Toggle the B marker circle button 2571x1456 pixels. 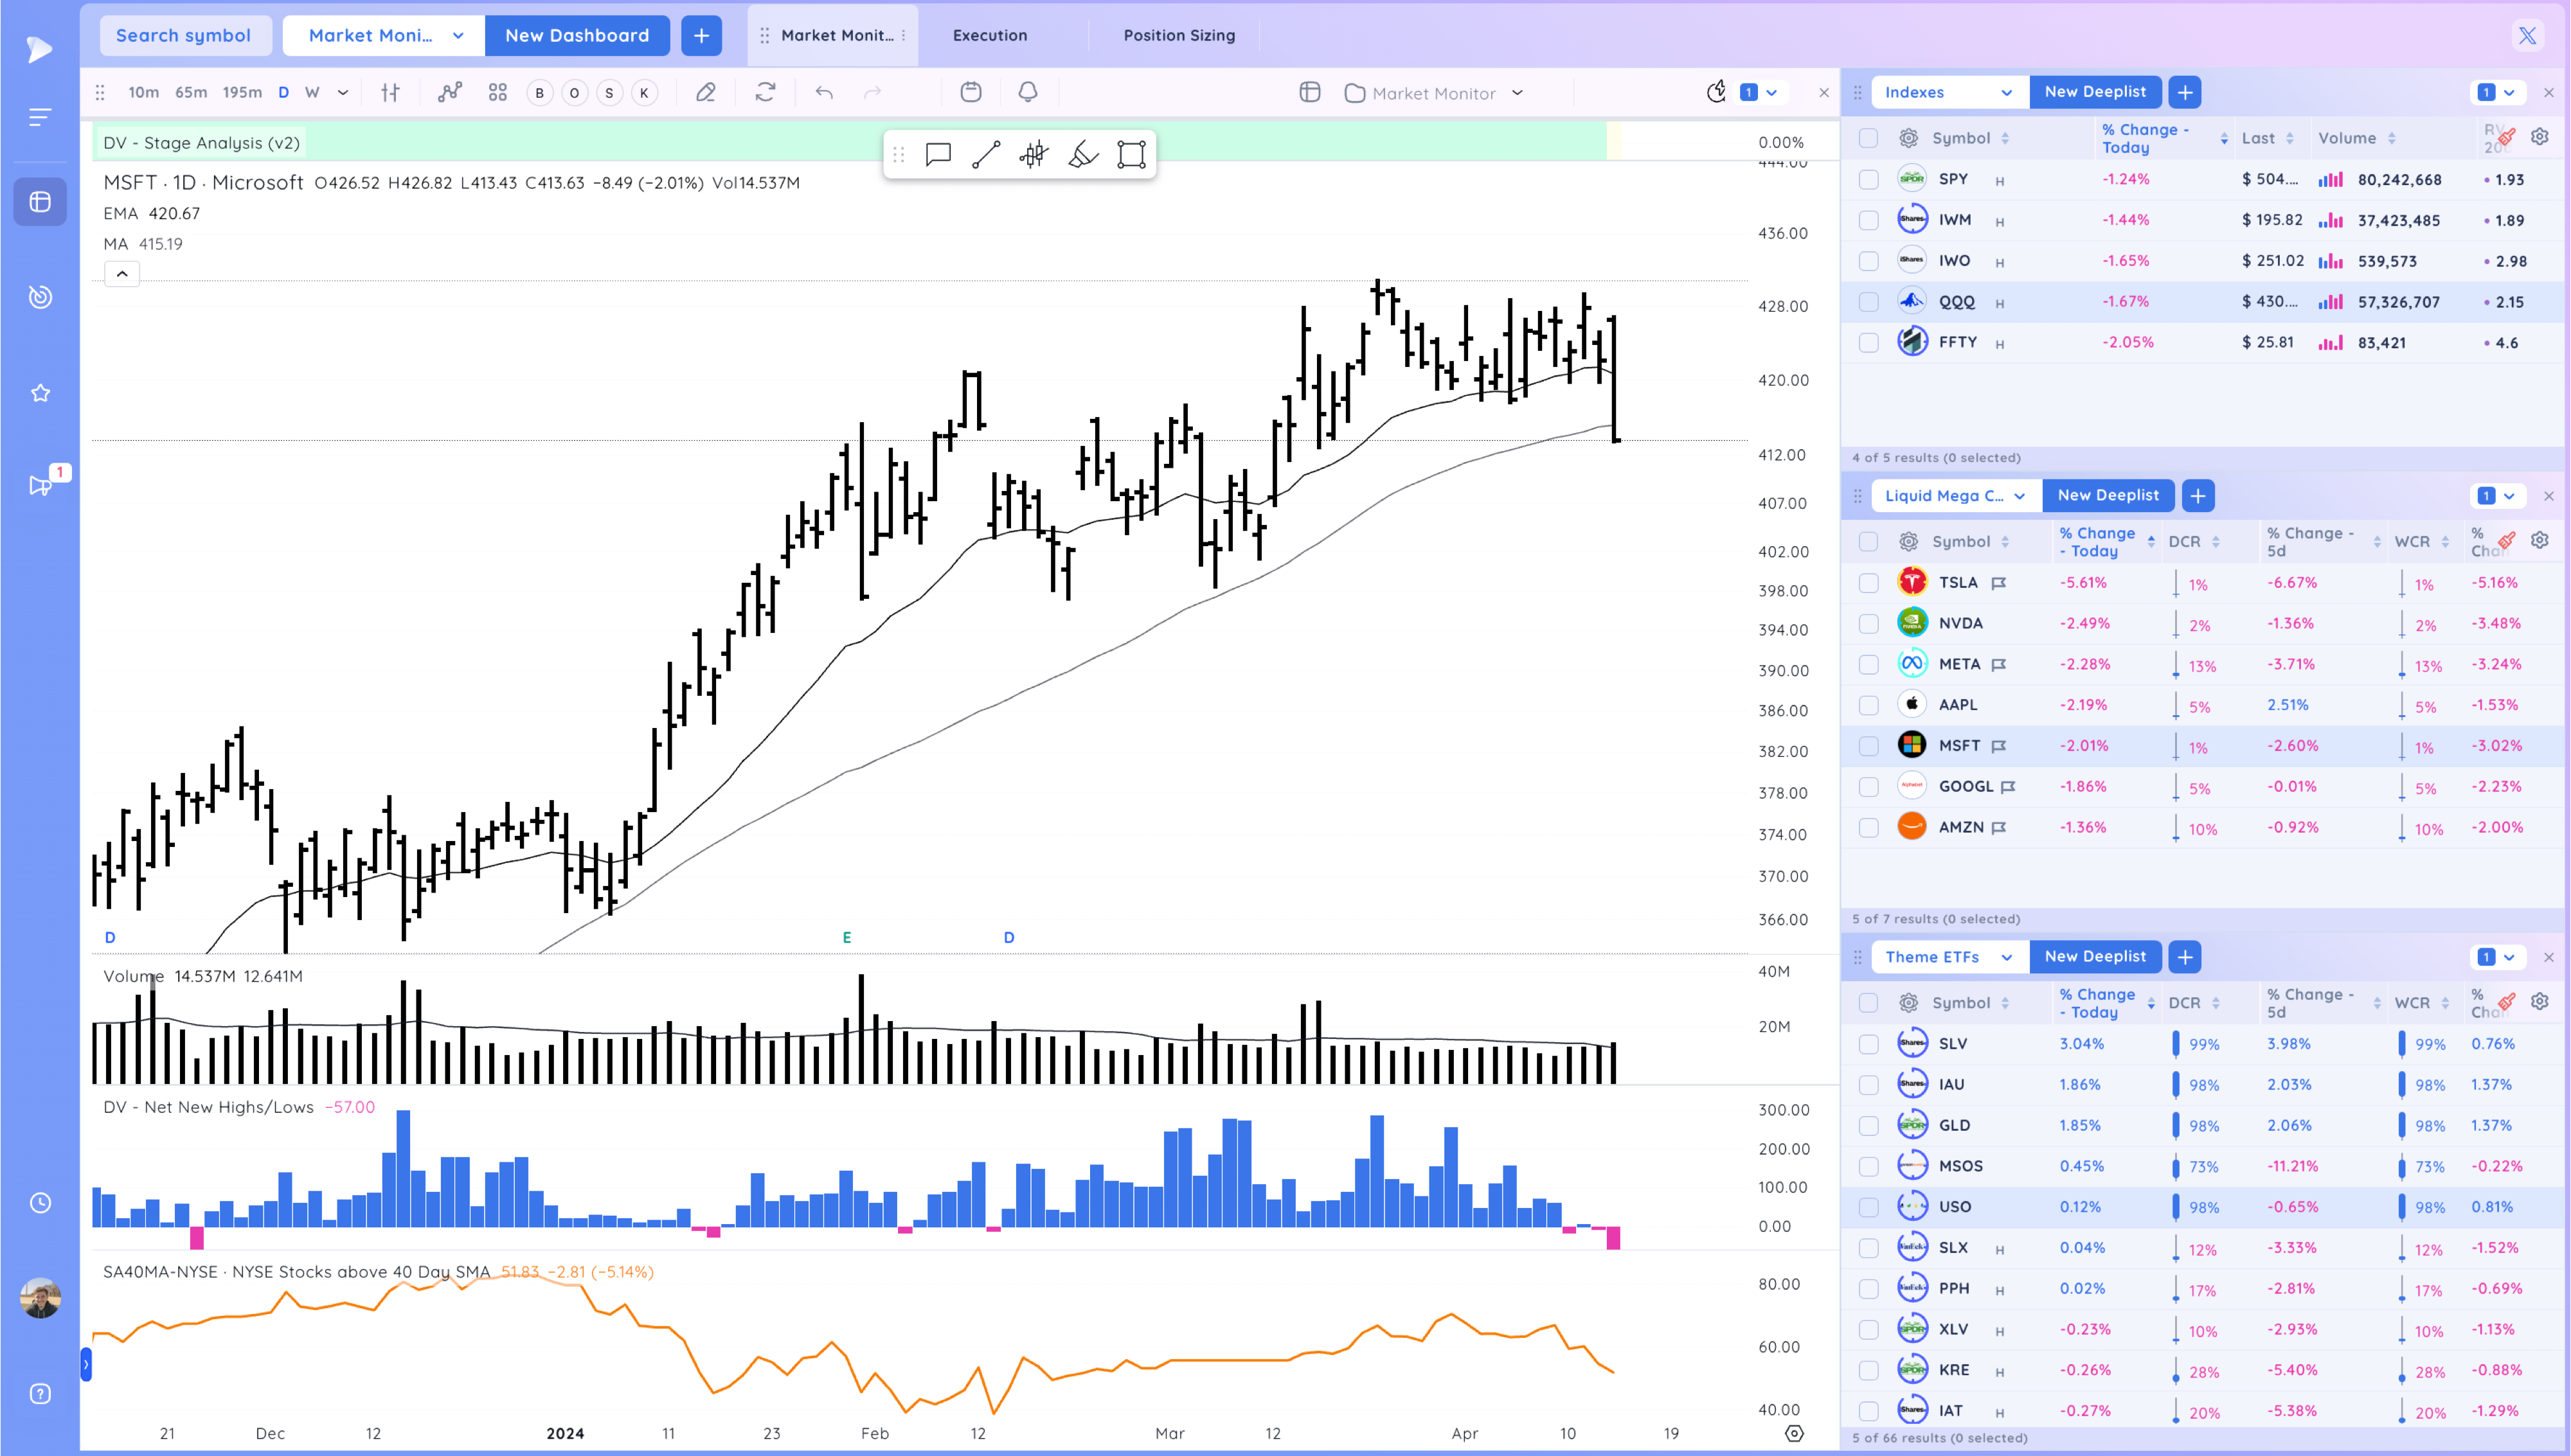(540, 93)
